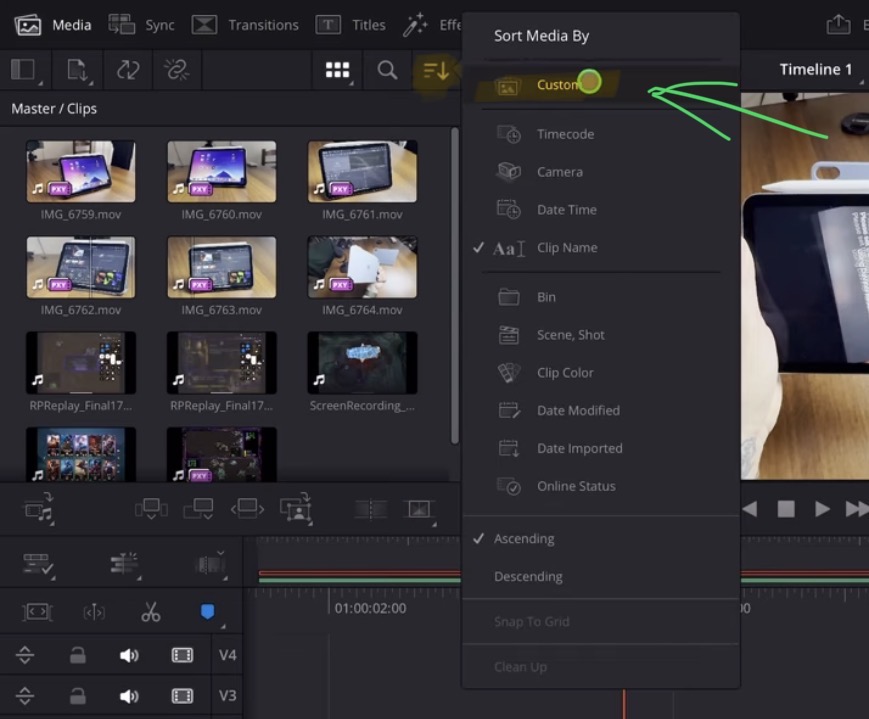The height and width of the screenshot is (719, 869).
Task: Click the magnifier search icon in media pool
Action: click(387, 70)
